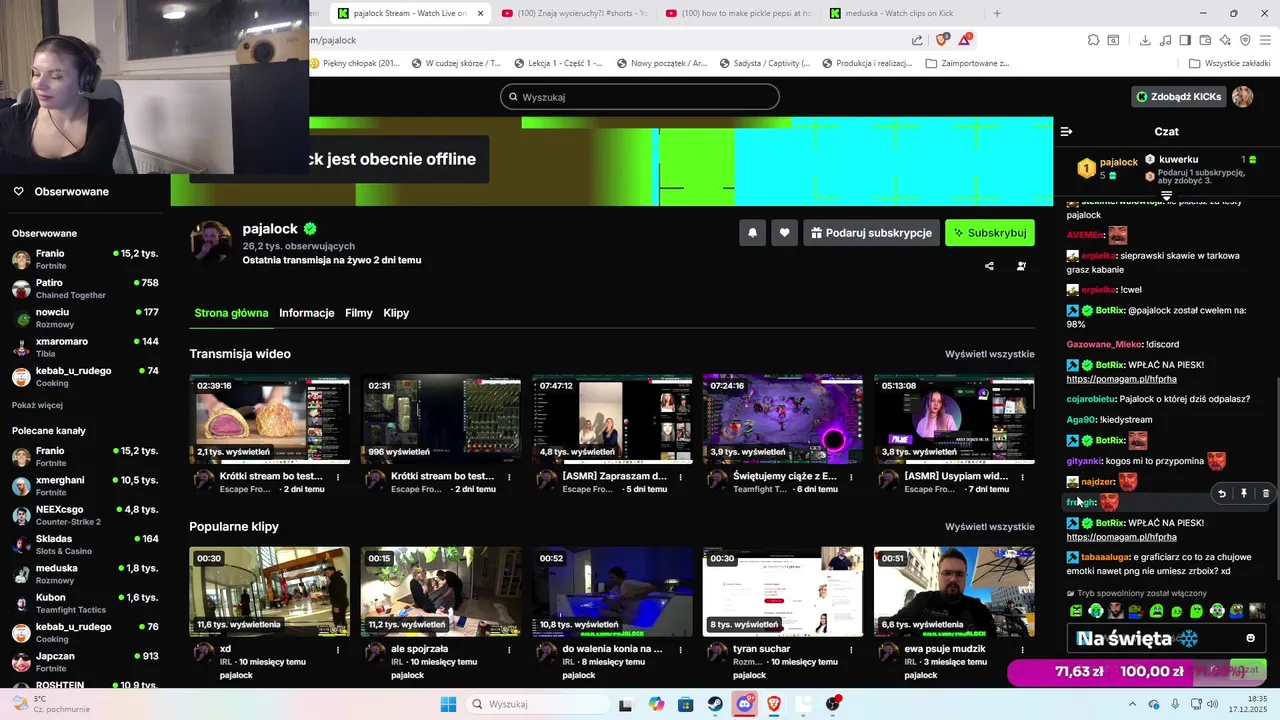
Task: Click the report user icon next to share
Action: point(1021,266)
